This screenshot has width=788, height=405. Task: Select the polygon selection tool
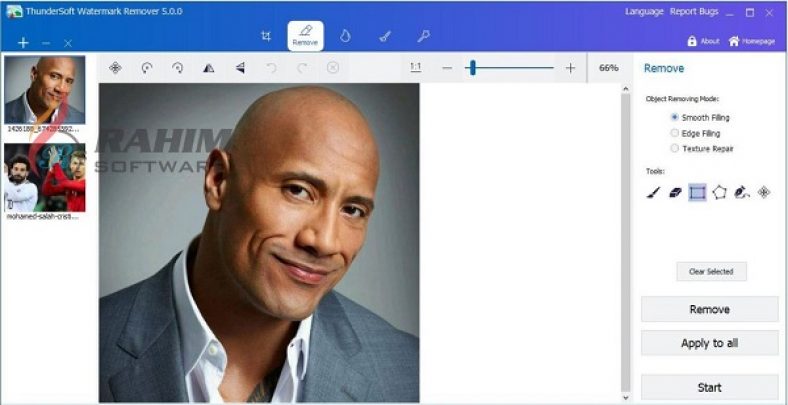click(720, 192)
